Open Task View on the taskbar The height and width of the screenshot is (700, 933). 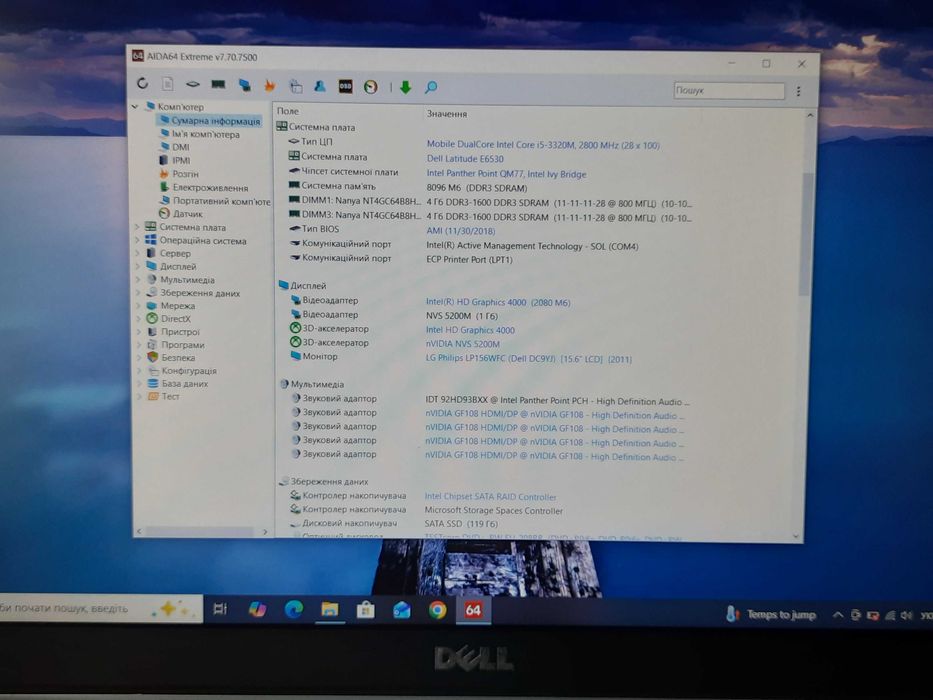click(x=220, y=608)
